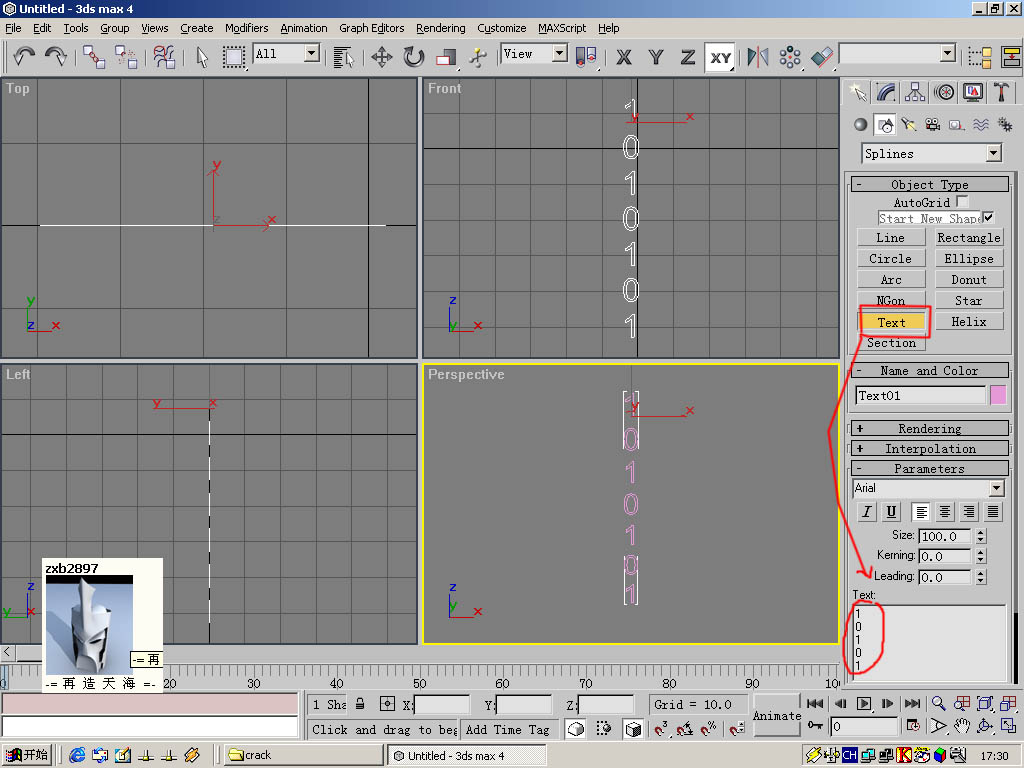Viewport: 1024px width, 768px height.
Task: Click the Select and Manipulate icon
Action: pos(477,57)
